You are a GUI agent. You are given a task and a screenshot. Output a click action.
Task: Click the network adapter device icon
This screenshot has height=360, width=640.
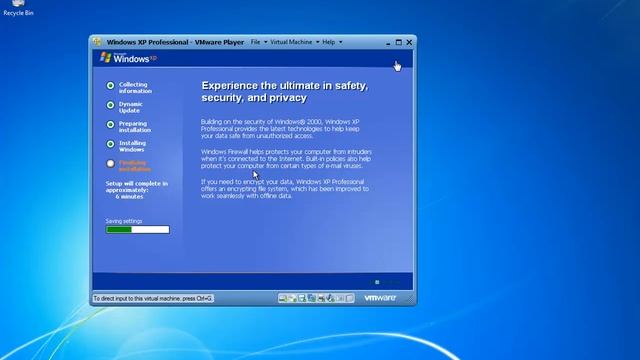point(312,299)
